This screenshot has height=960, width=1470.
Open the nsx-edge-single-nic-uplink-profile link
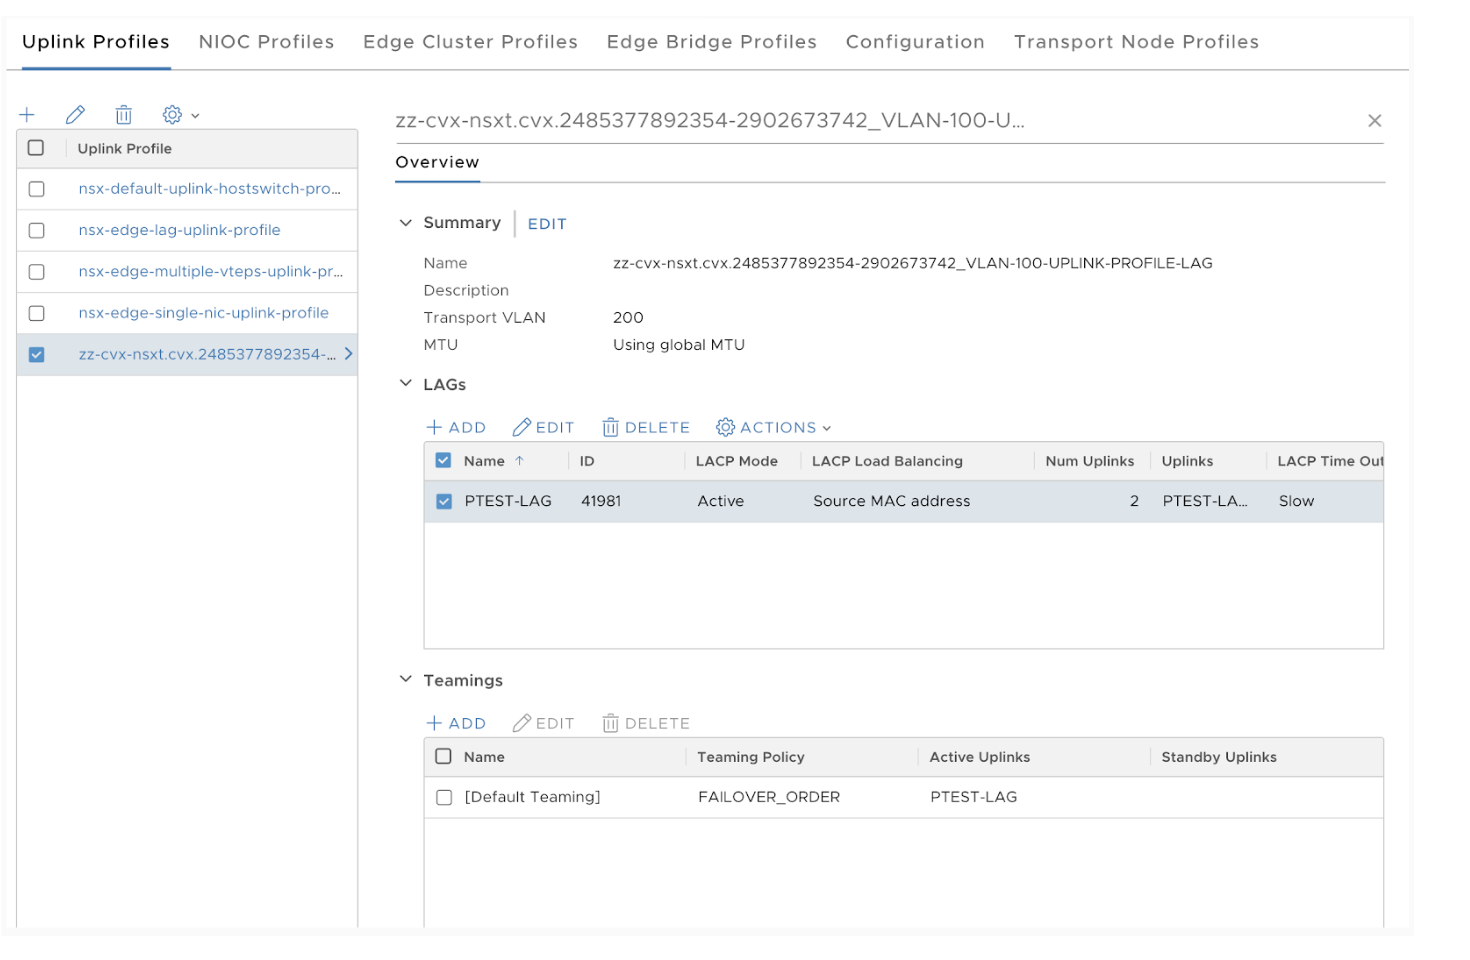point(203,313)
